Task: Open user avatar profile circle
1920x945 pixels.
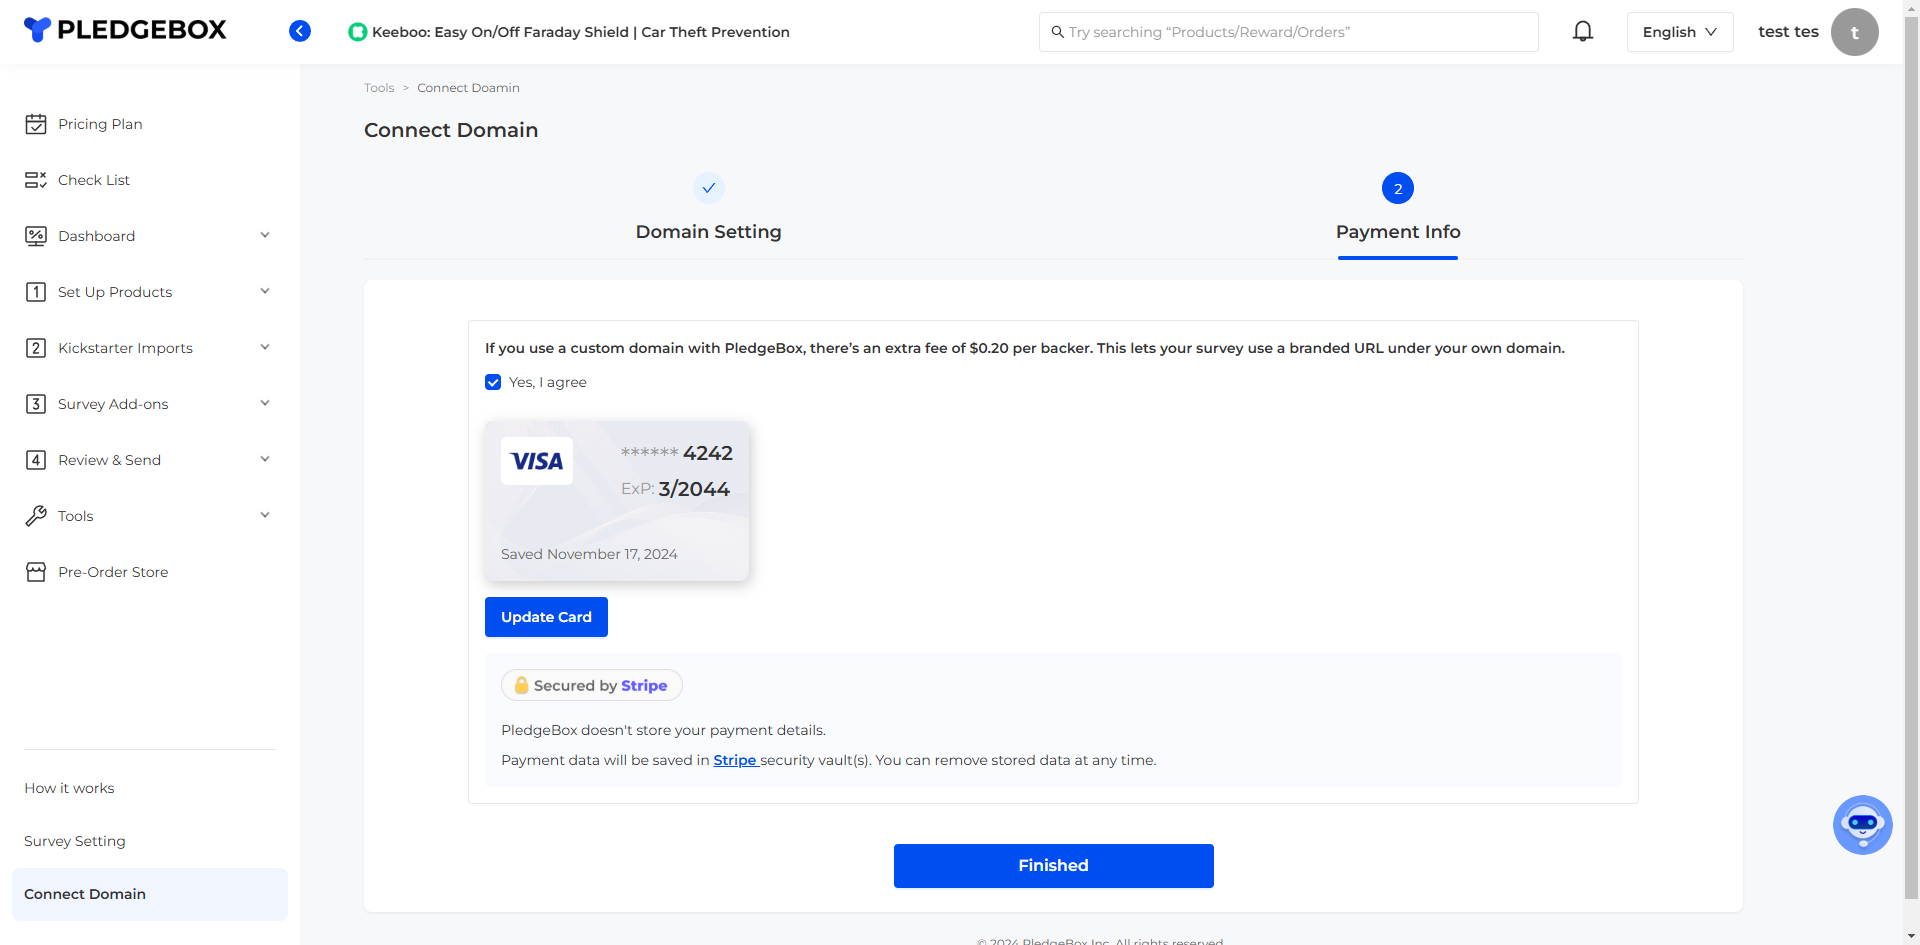Action: pos(1854,32)
